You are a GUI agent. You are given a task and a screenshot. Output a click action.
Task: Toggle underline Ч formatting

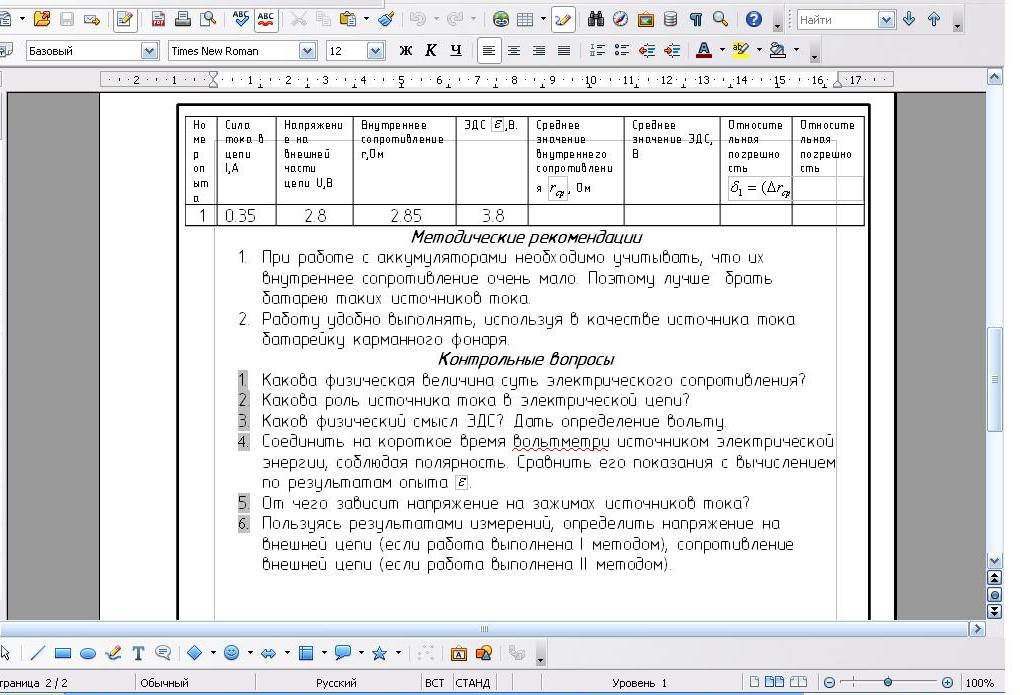tap(456, 51)
